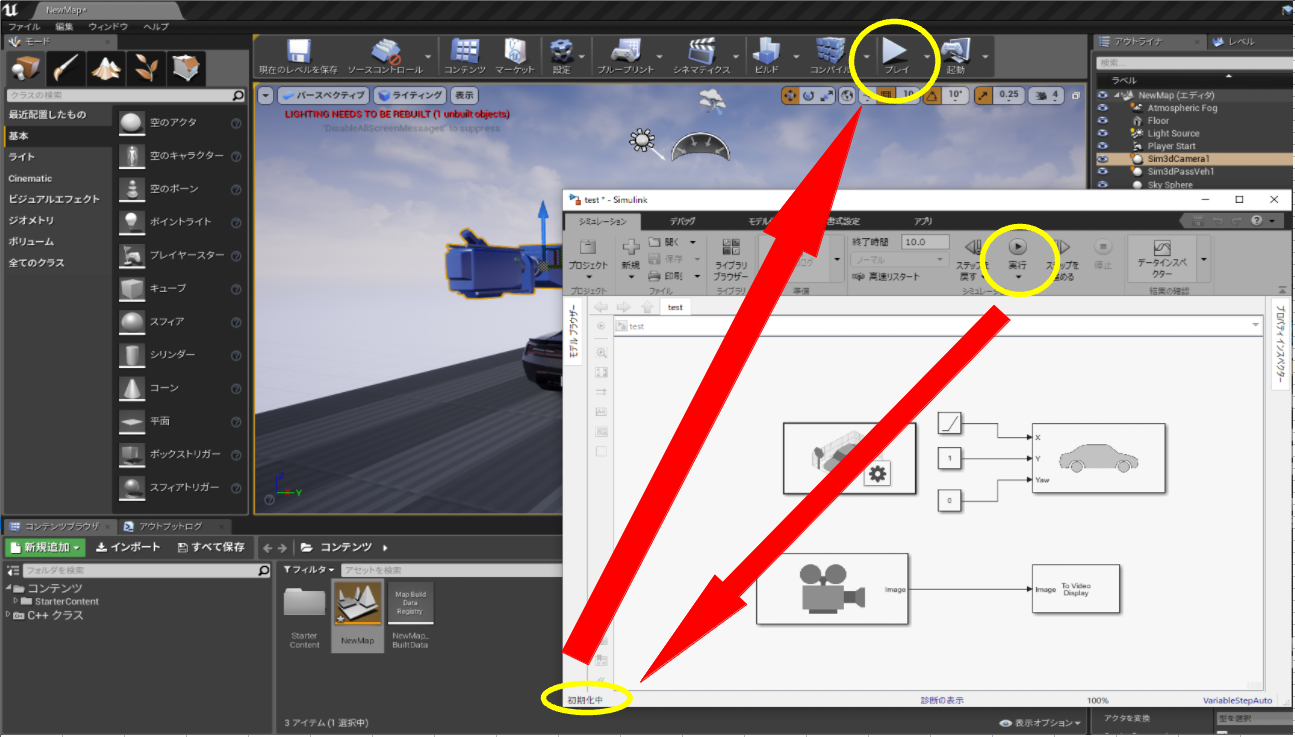The width and height of the screenshot is (1295, 737).
Task: Select the Geometry editing mode icon
Action: pos(186,67)
